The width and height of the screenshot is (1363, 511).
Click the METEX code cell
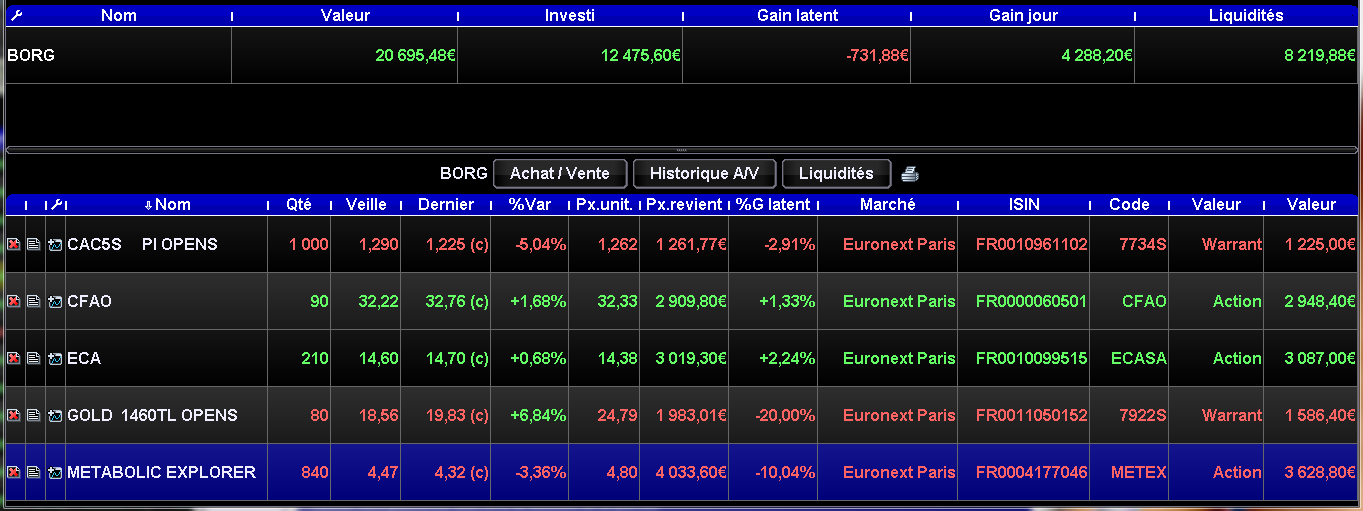pos(1130,473)
